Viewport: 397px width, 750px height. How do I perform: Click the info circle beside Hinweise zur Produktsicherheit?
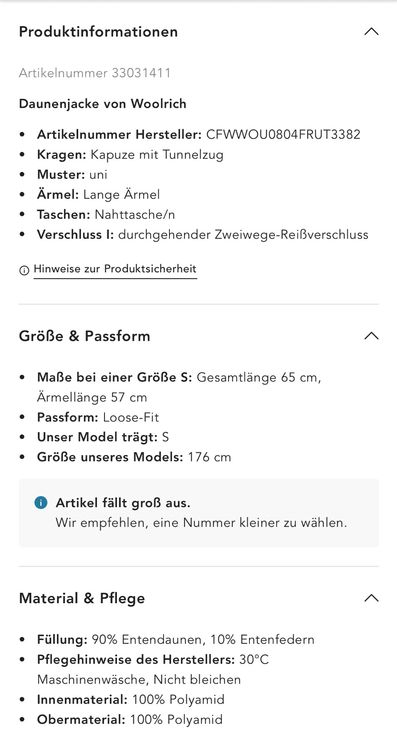coord(24,270)
